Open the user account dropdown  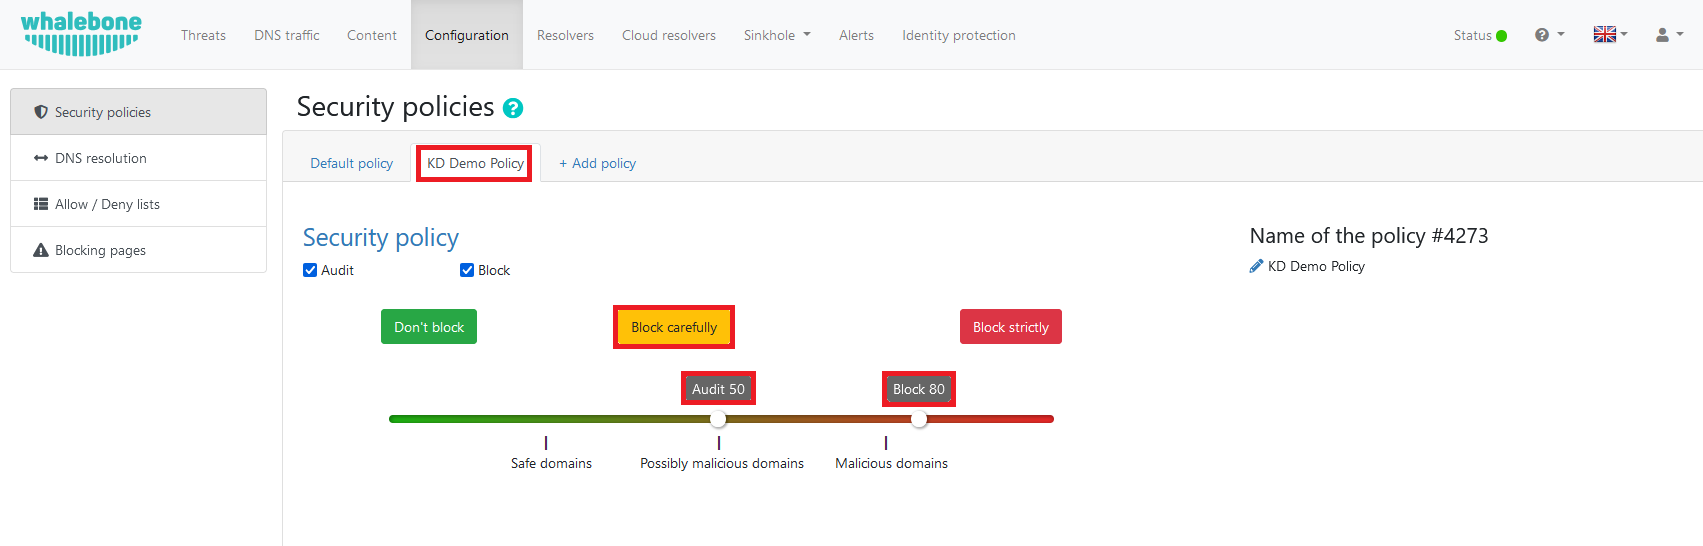(x=1669, y=35)
